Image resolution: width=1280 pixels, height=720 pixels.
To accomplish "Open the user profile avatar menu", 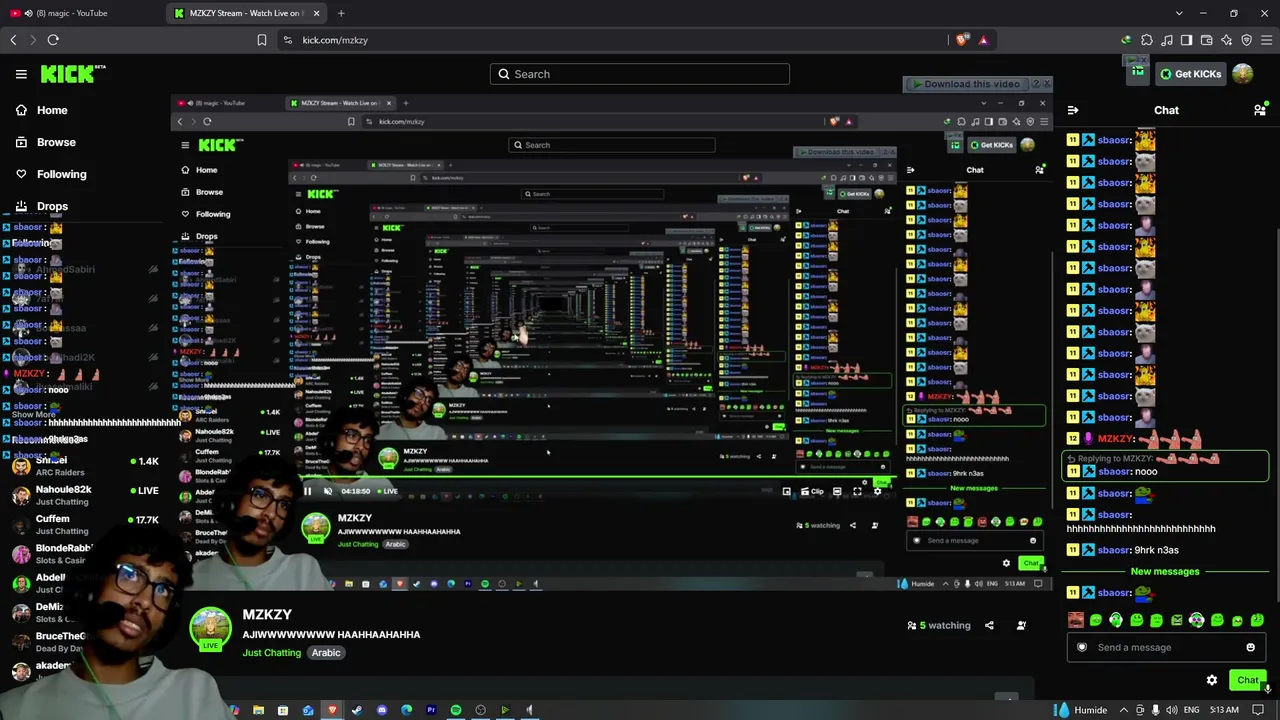I will [1243, 74].
